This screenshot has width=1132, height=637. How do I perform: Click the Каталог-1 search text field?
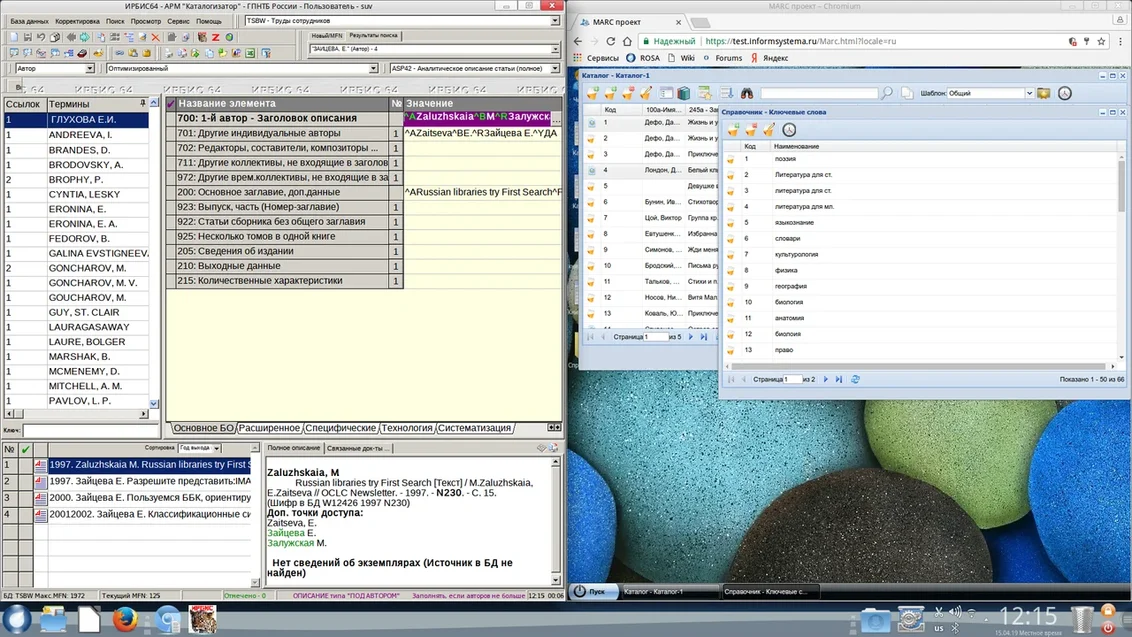point(819,93)
